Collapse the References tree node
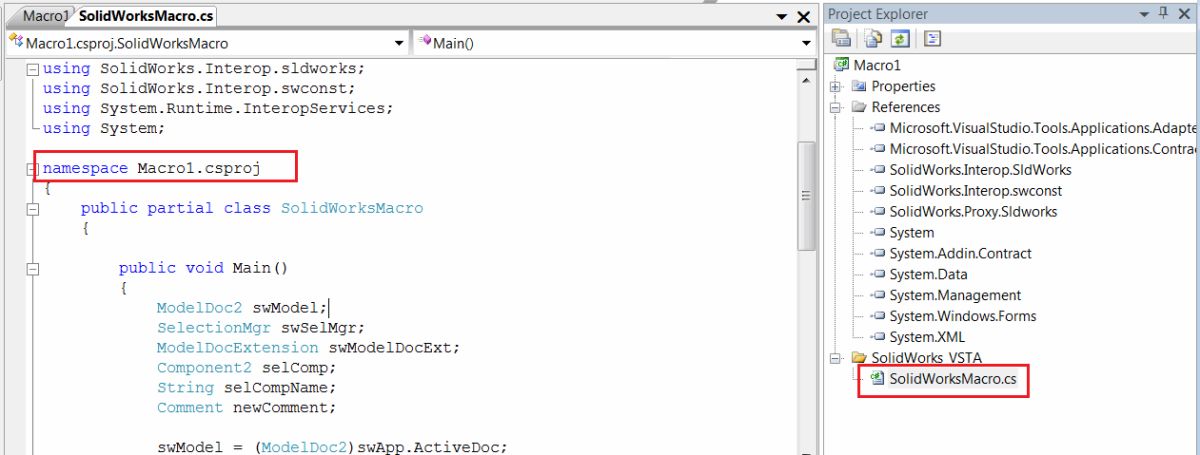Viewport: 1200px width, 455px height. tap(836, 107)
